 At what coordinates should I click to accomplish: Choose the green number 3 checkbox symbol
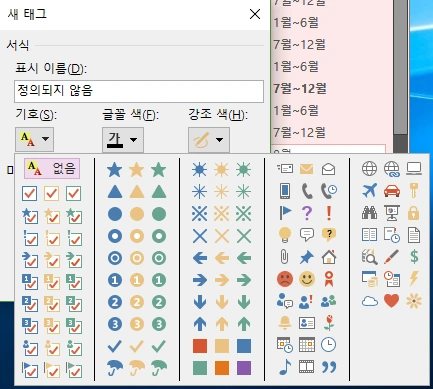pyautogui.click(x=73, y=326)
